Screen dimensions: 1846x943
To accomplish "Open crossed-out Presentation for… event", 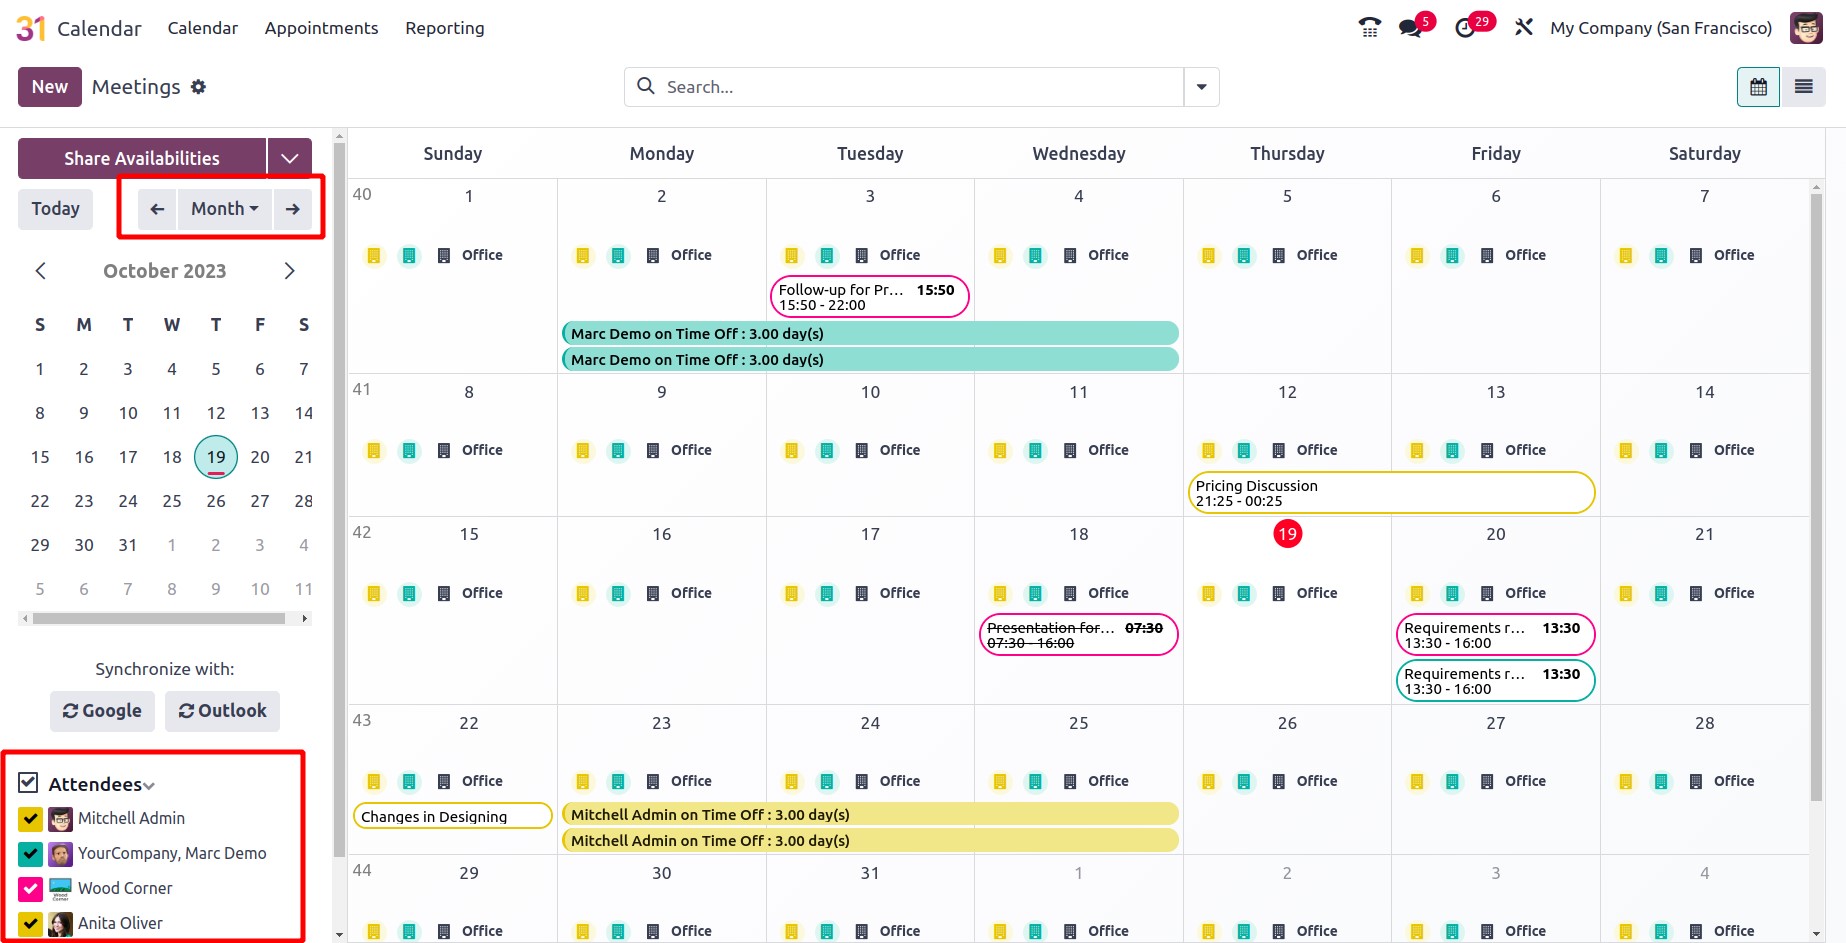I will 1078,635.
